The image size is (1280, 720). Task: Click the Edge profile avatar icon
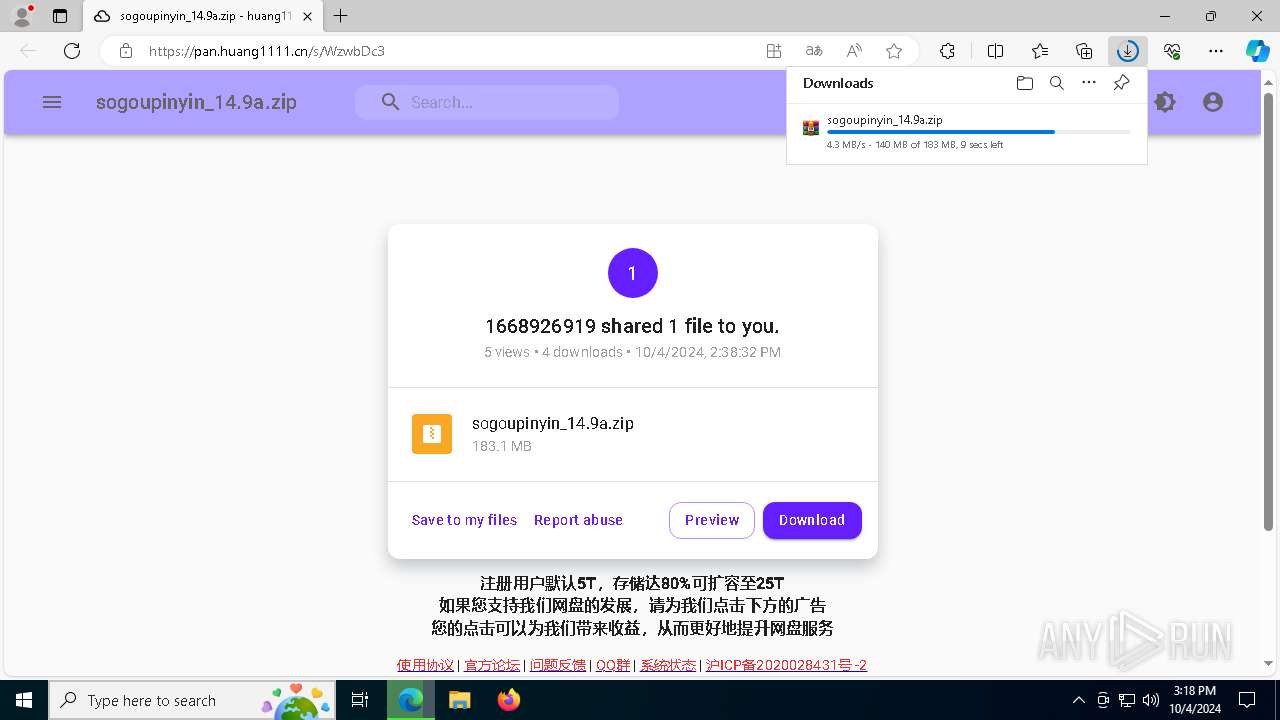click(22, 16)
